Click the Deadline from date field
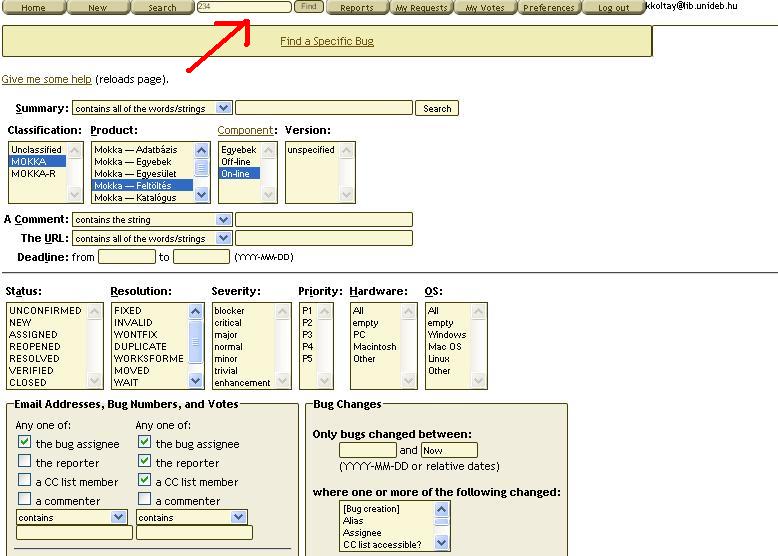778x556 pixels. (126, 257)
